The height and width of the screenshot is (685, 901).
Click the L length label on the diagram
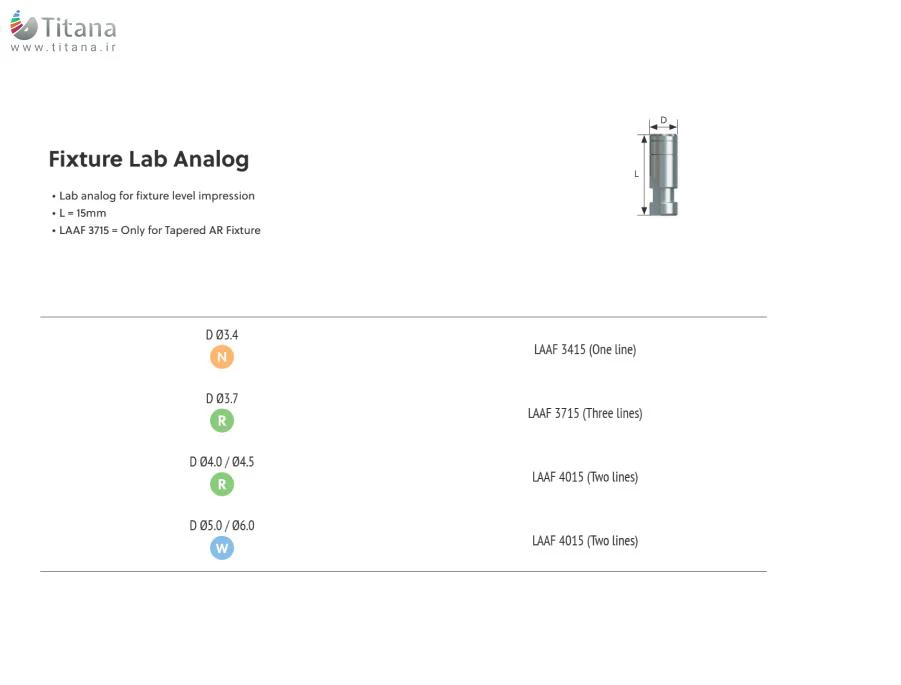click(x=636, y=174)
